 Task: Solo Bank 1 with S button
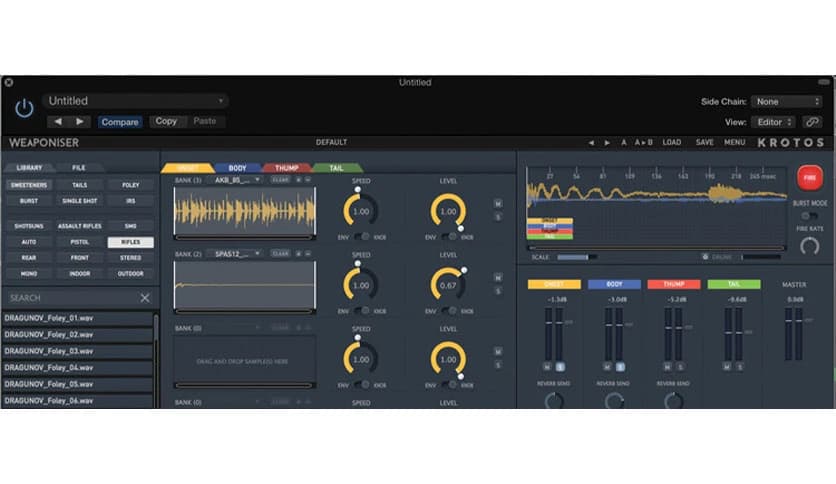click(x=498, y=217)
